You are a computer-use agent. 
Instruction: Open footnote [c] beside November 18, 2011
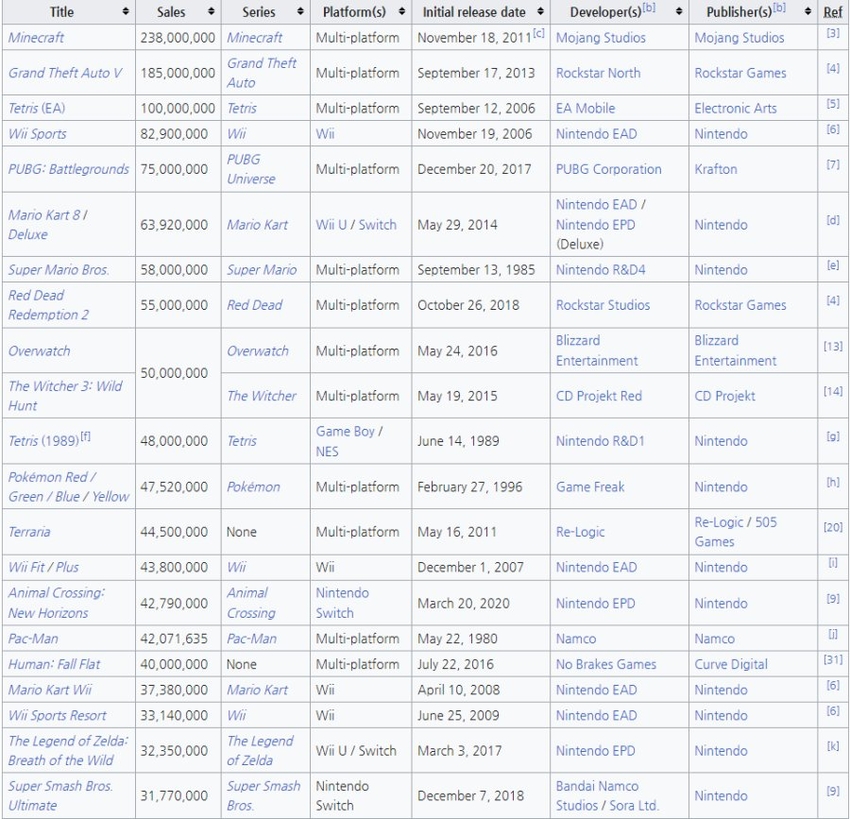538,33
